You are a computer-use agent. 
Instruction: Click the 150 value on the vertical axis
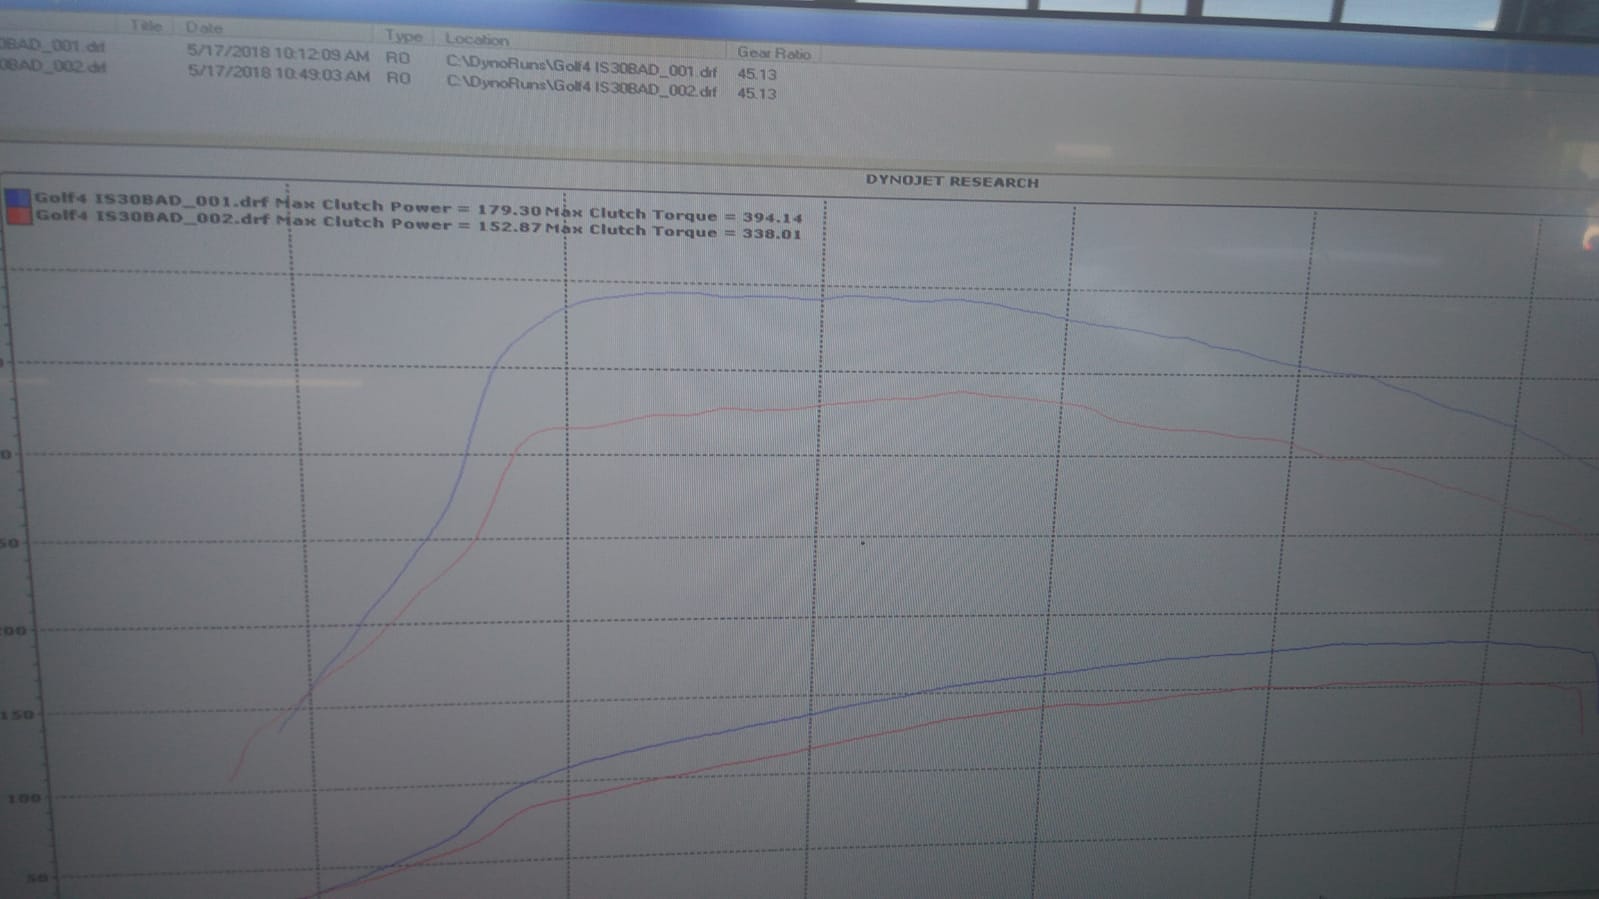click(x=17, y=715)
